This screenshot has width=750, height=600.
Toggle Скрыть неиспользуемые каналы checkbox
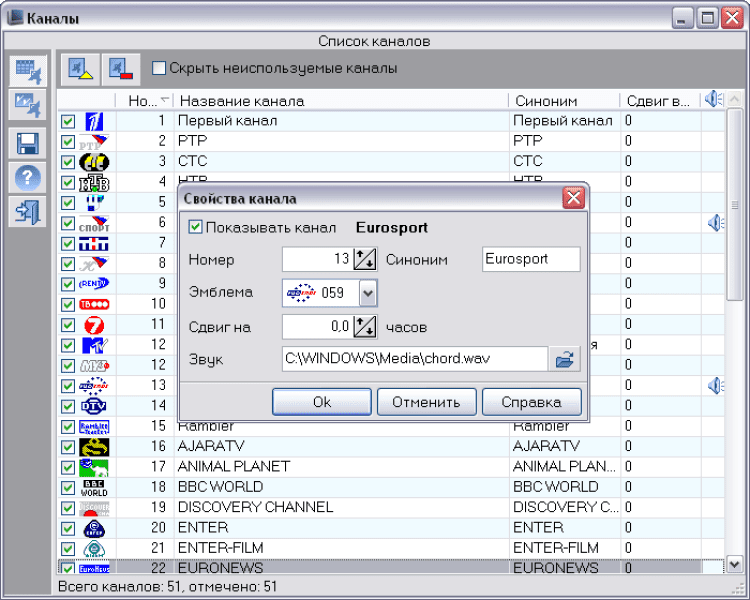pyautogui.click(x=159, y=68)
